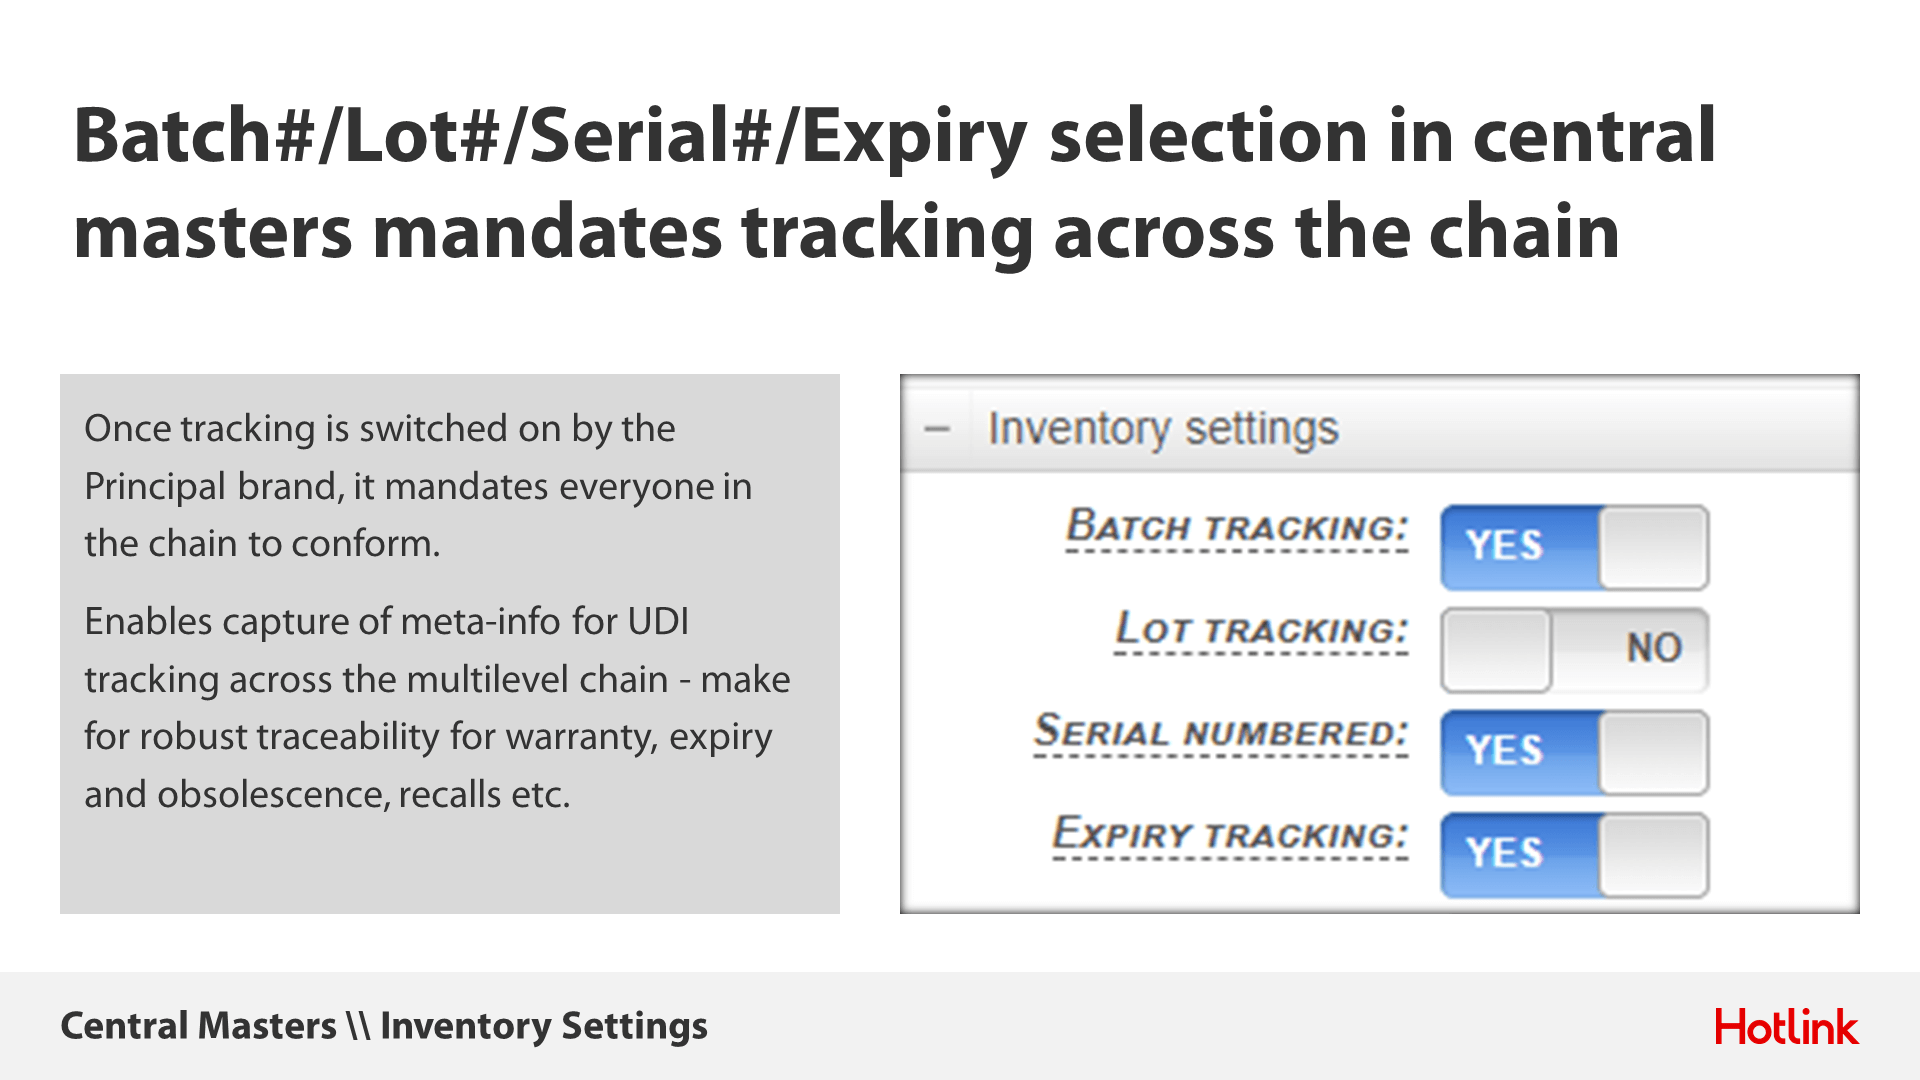This screenshot has width=1920, height=1080.
Task: Click the YES text on Batch Tracking
Action: coord(1504,545)
